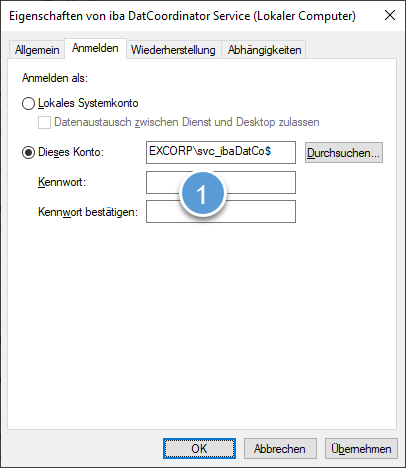Screen dimensions: 406x468
Task: Select the Lokales Systemkonto radio button
Action: coord(28,103)
